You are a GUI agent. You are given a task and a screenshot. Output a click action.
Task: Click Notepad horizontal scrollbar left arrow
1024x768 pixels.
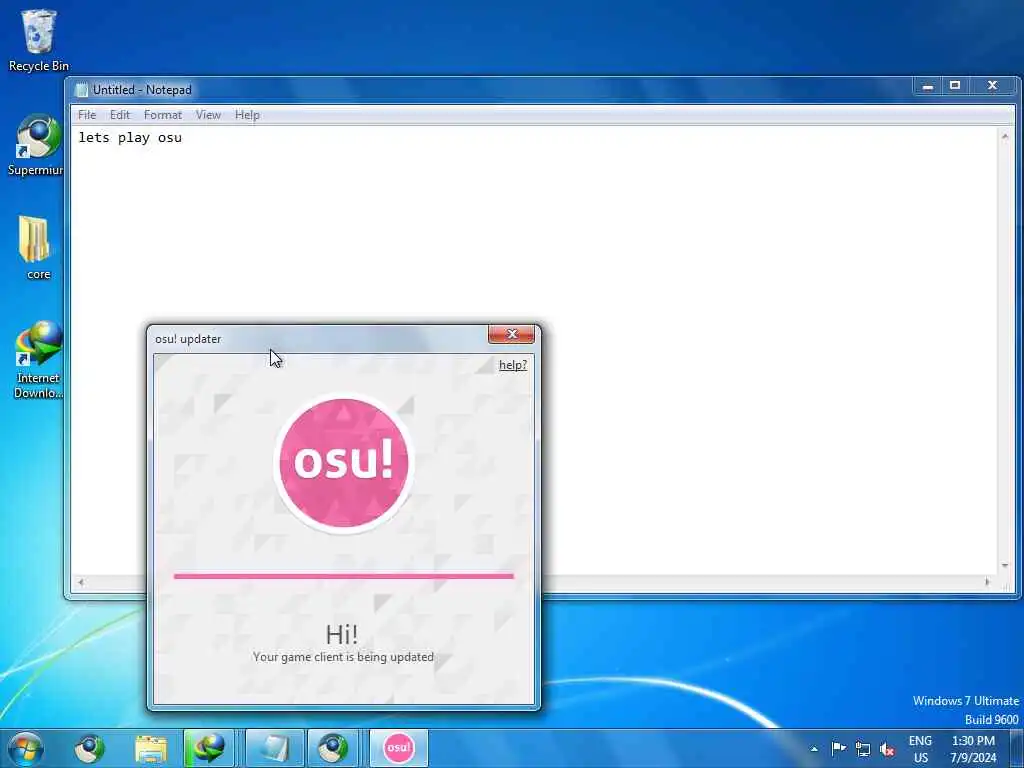(x=81, y=582)
